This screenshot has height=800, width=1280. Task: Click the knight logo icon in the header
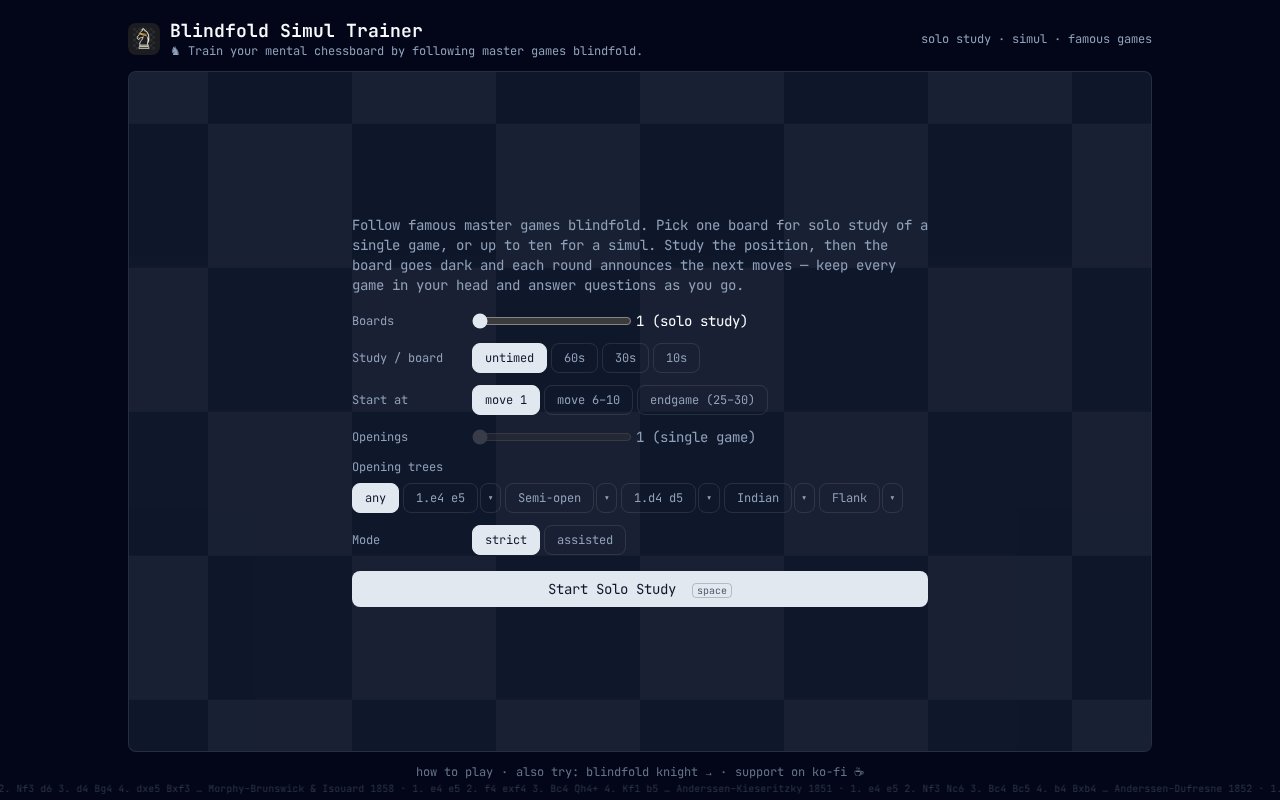(x=144, y=39)
